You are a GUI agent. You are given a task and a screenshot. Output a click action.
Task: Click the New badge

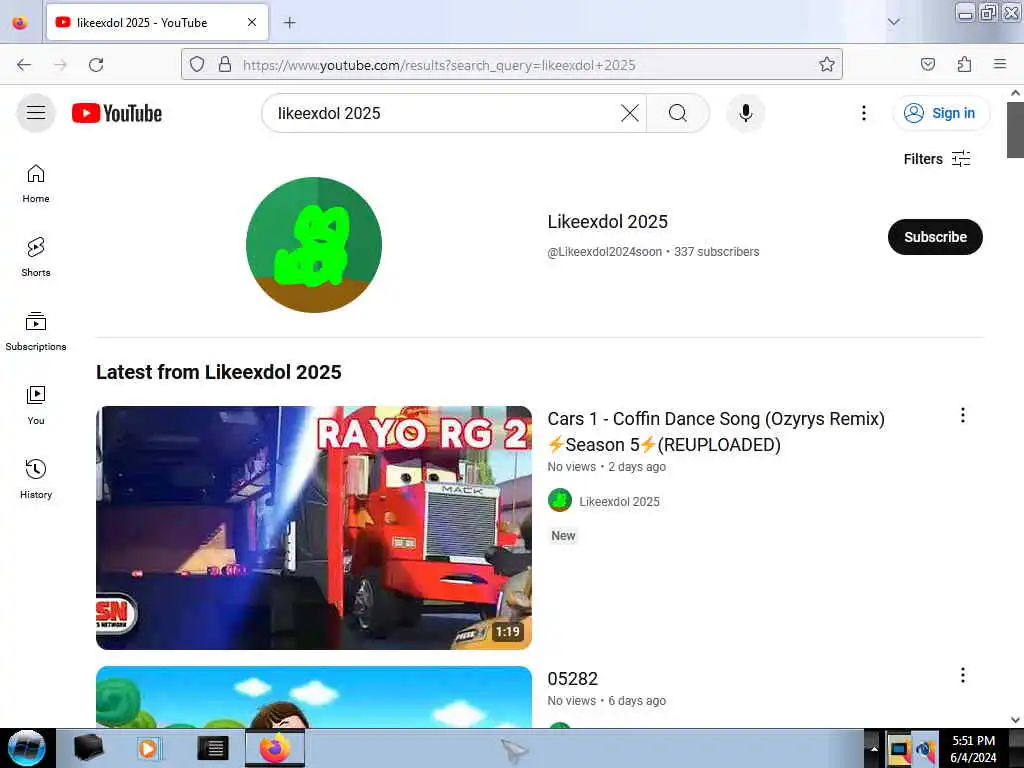563,536
